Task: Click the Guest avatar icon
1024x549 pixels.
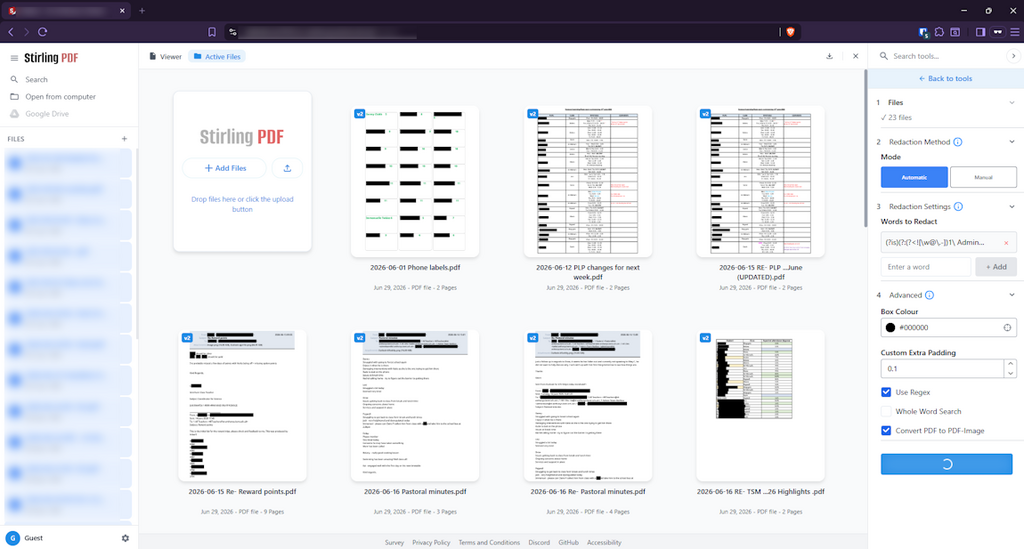Action: coord(12,538)
